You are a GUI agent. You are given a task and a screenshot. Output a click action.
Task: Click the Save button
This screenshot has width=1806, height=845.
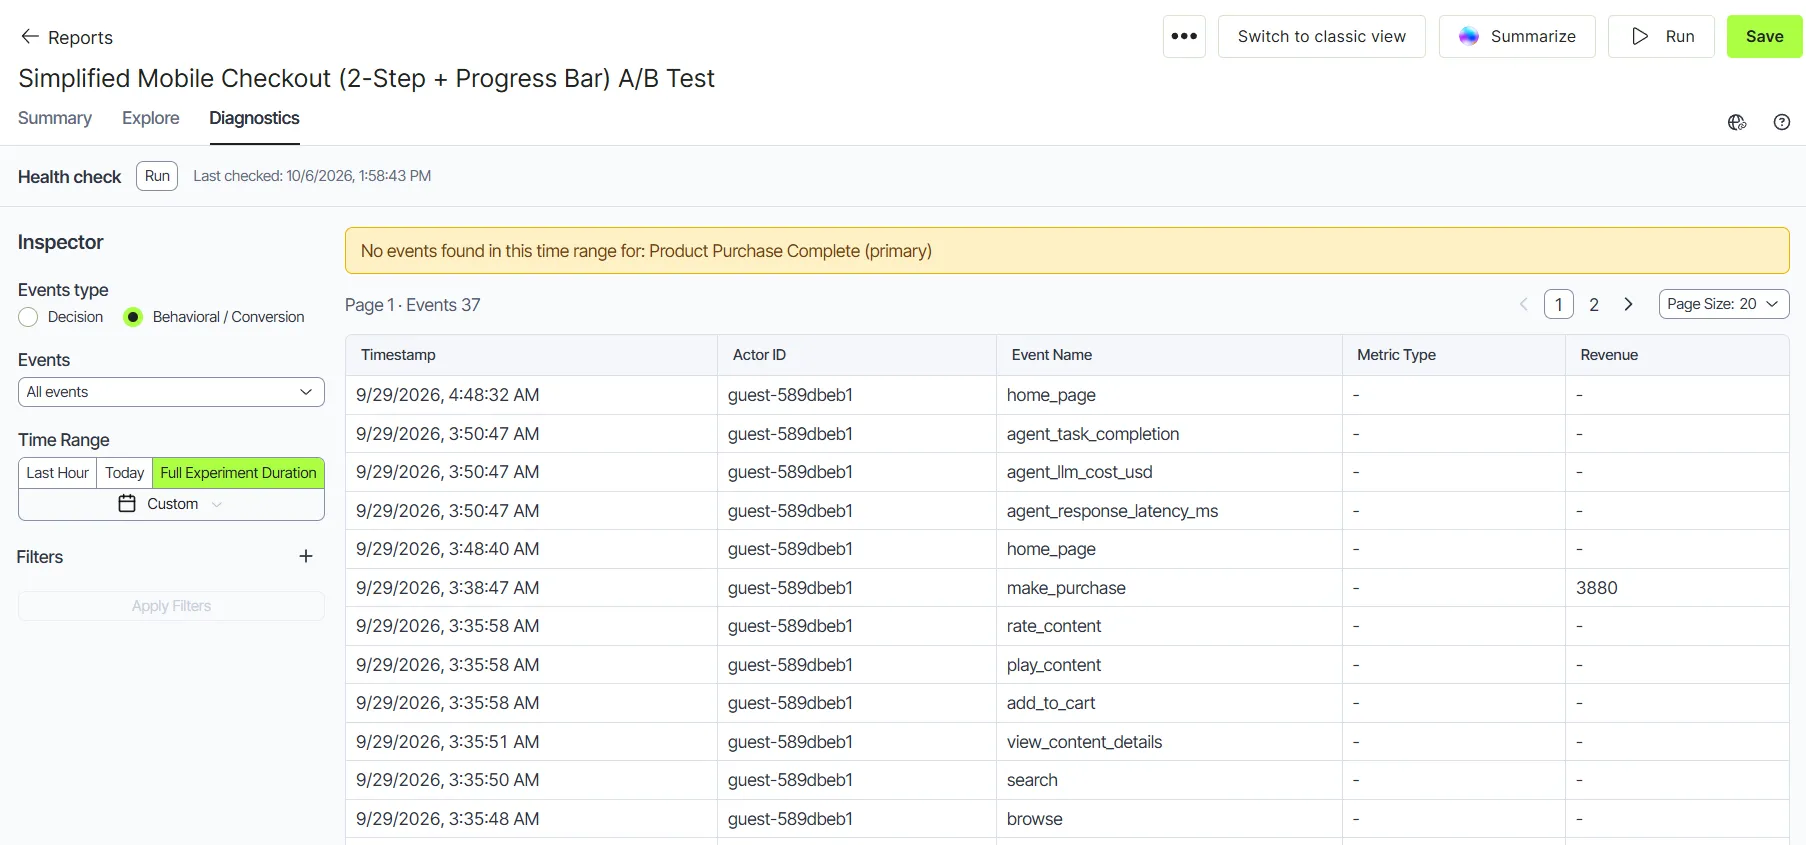pos(1764,37)
